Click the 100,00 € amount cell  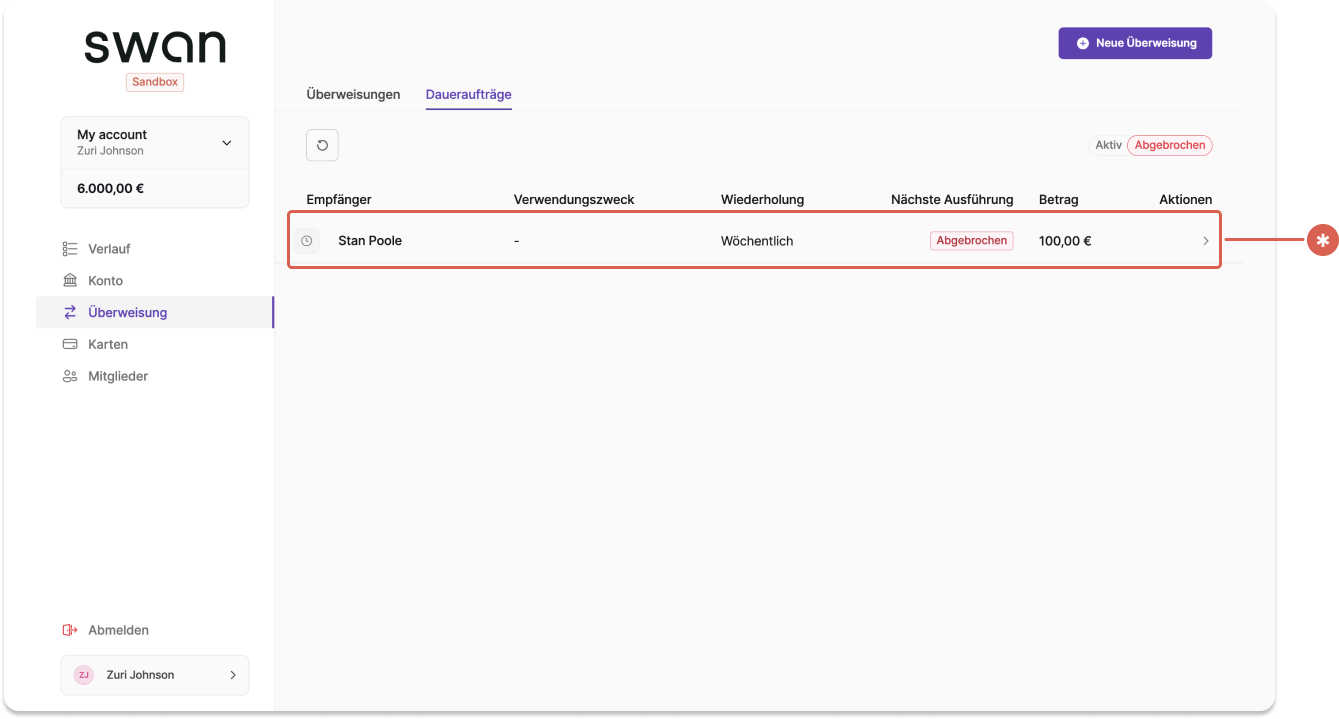coord(1065,241)
